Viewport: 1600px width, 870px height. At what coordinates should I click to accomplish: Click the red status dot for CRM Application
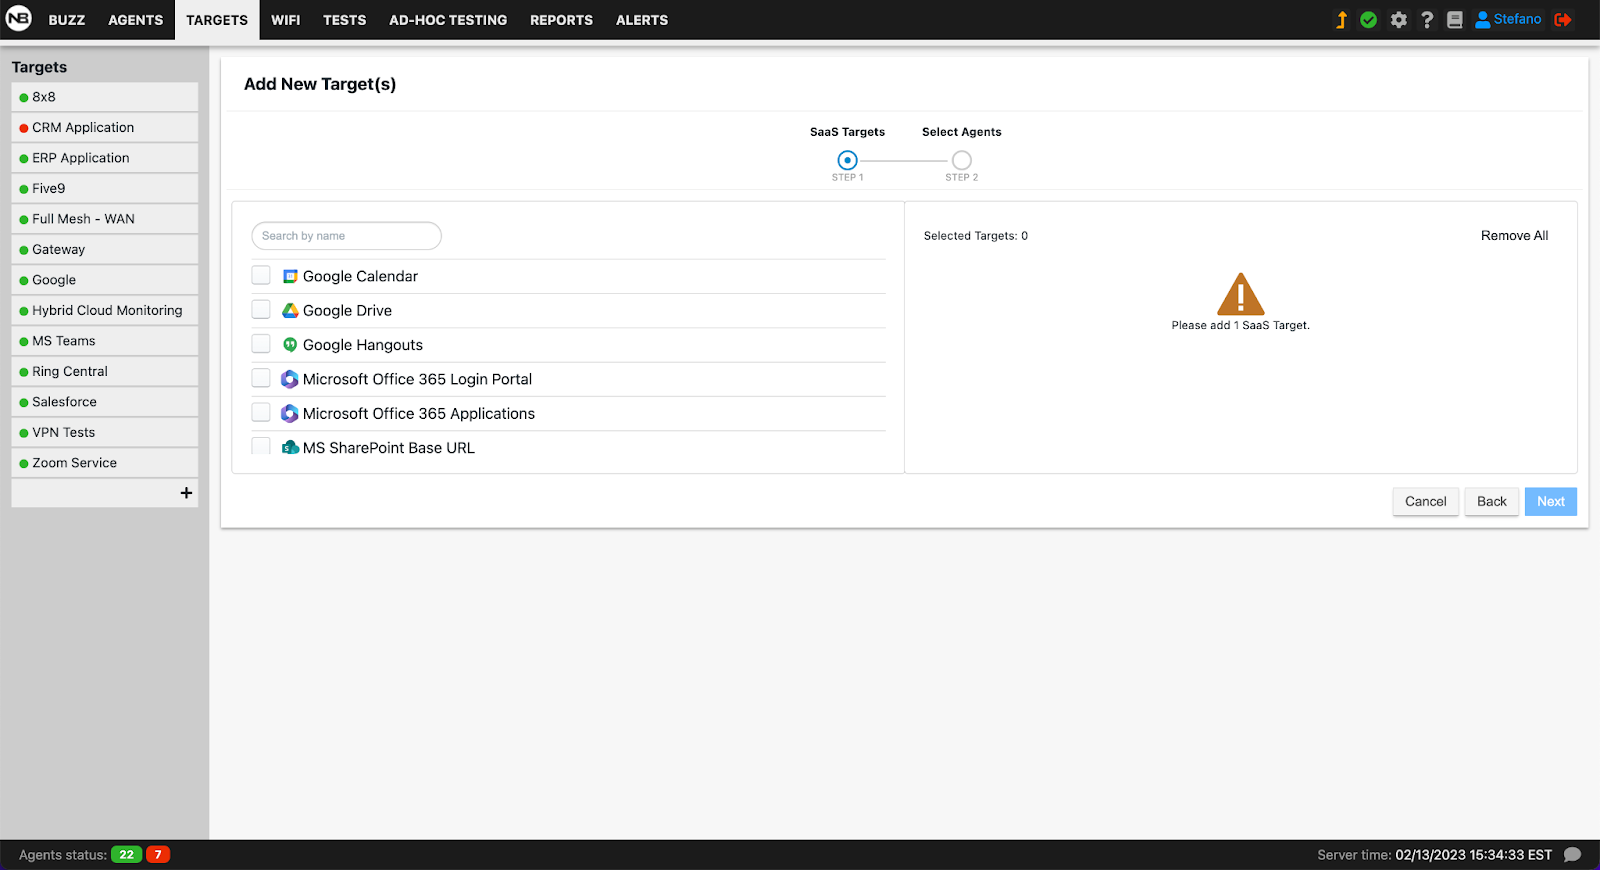[24, 128]
